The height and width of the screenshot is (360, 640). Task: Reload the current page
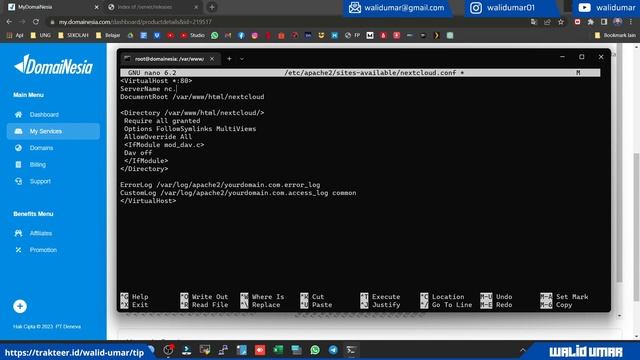(x=36, y=22)
